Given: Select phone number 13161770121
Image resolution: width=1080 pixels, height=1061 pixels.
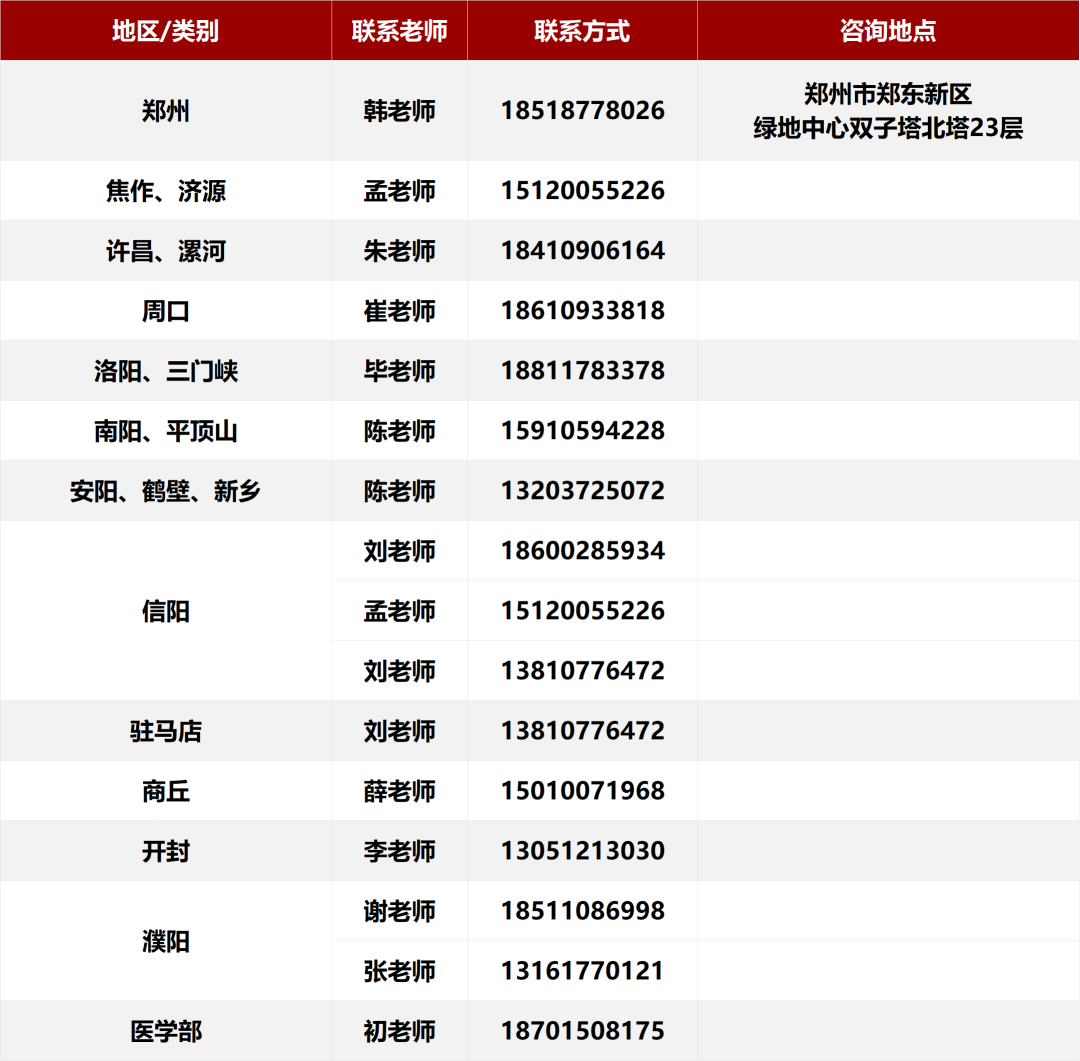Looking at the screenshot, I should (x=583, y=971).
